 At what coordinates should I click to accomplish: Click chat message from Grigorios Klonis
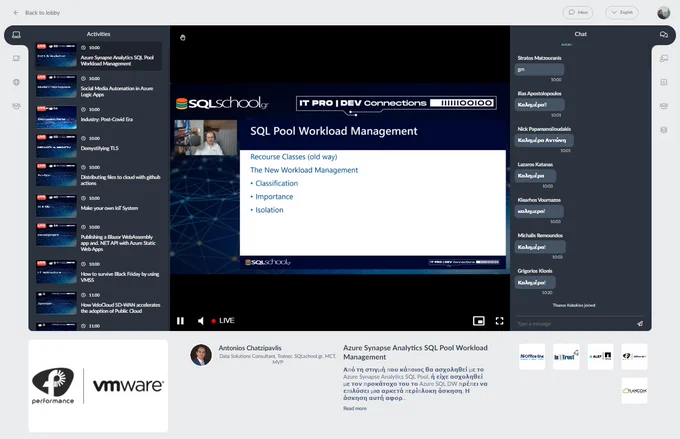pos(536,282)
